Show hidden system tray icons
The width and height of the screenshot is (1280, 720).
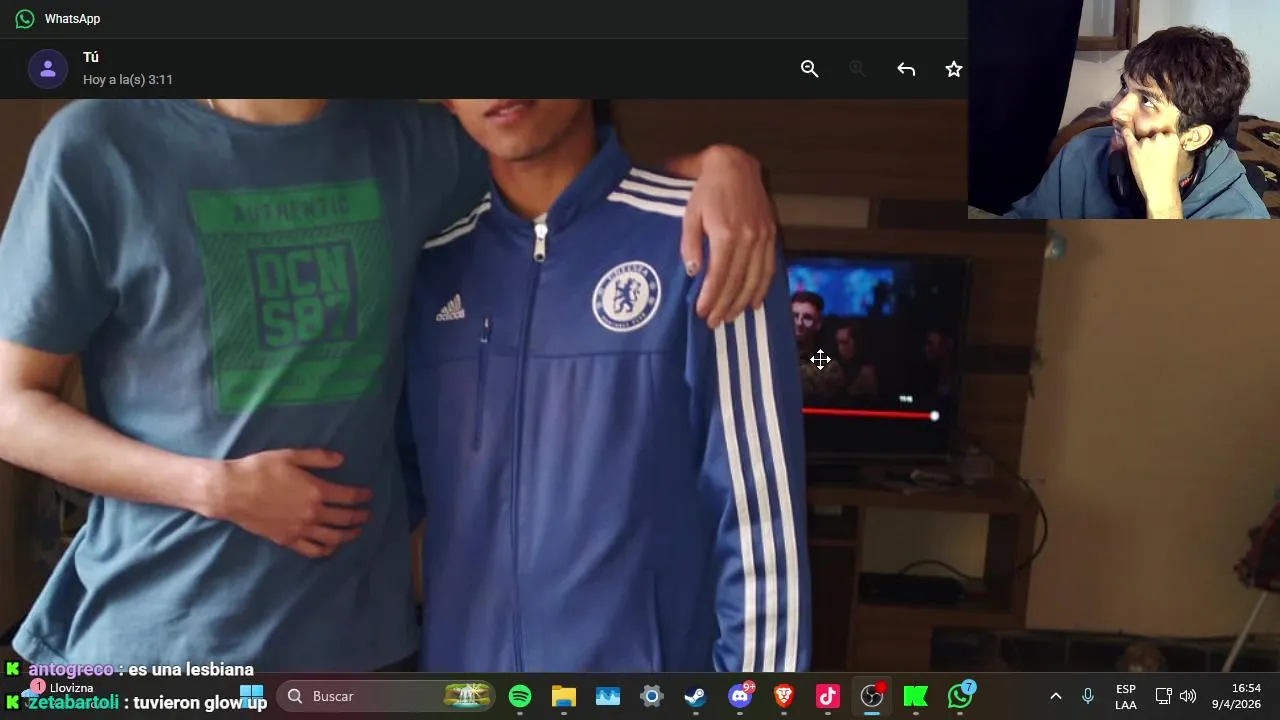click(x=1055, y=696)
